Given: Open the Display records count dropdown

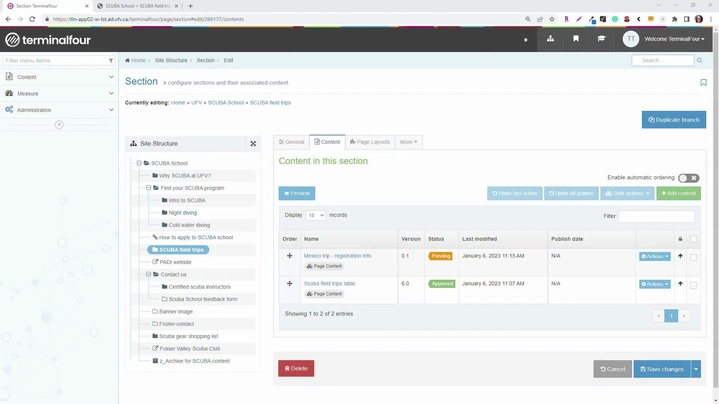Looking at the screenshot, I should (x=315, y=215).
